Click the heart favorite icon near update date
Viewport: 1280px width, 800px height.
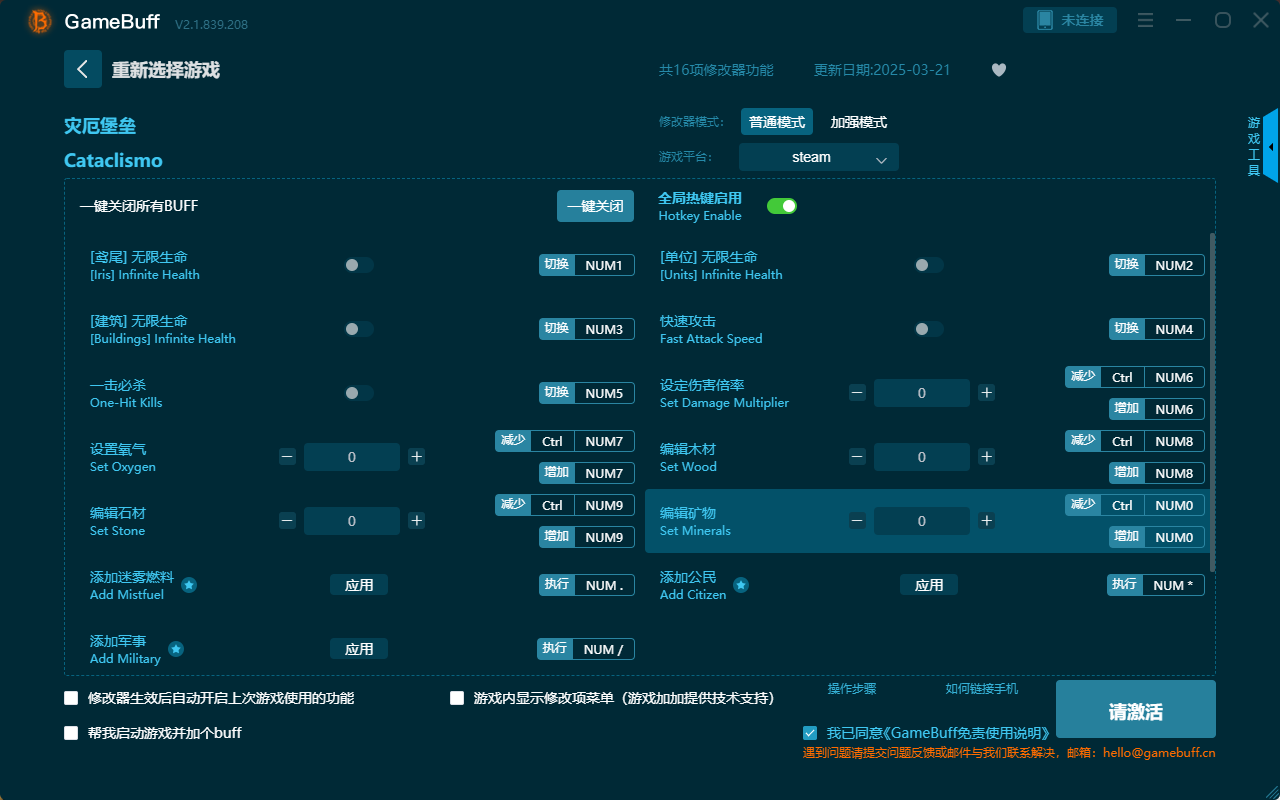pyautogui.click(x=998, y=70)
